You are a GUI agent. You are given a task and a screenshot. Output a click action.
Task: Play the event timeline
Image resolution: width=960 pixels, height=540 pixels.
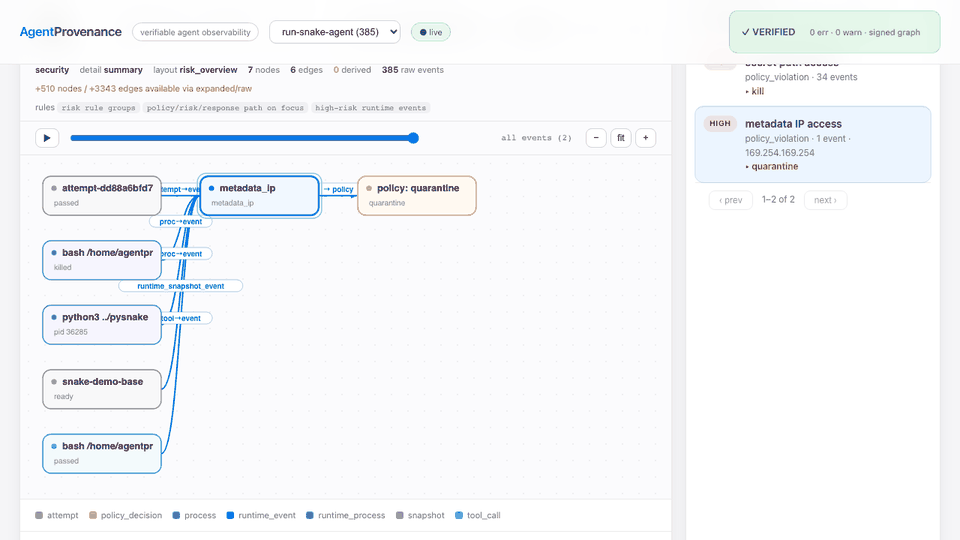[47, 138]
